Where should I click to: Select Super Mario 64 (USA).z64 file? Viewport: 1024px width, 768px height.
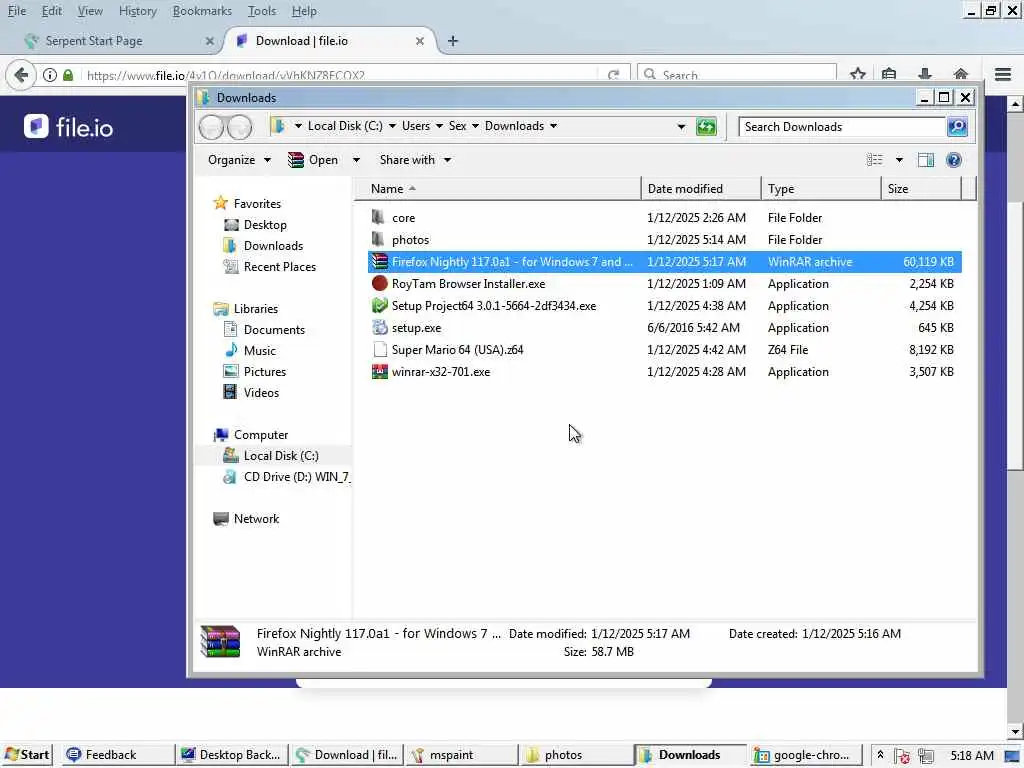click(x=665, y=350)
